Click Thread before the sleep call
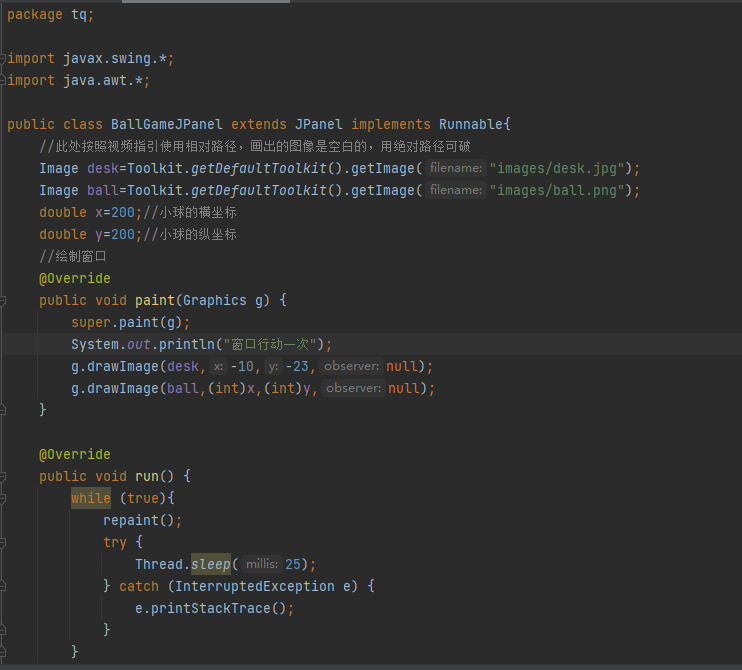 (x=159, y=564)
